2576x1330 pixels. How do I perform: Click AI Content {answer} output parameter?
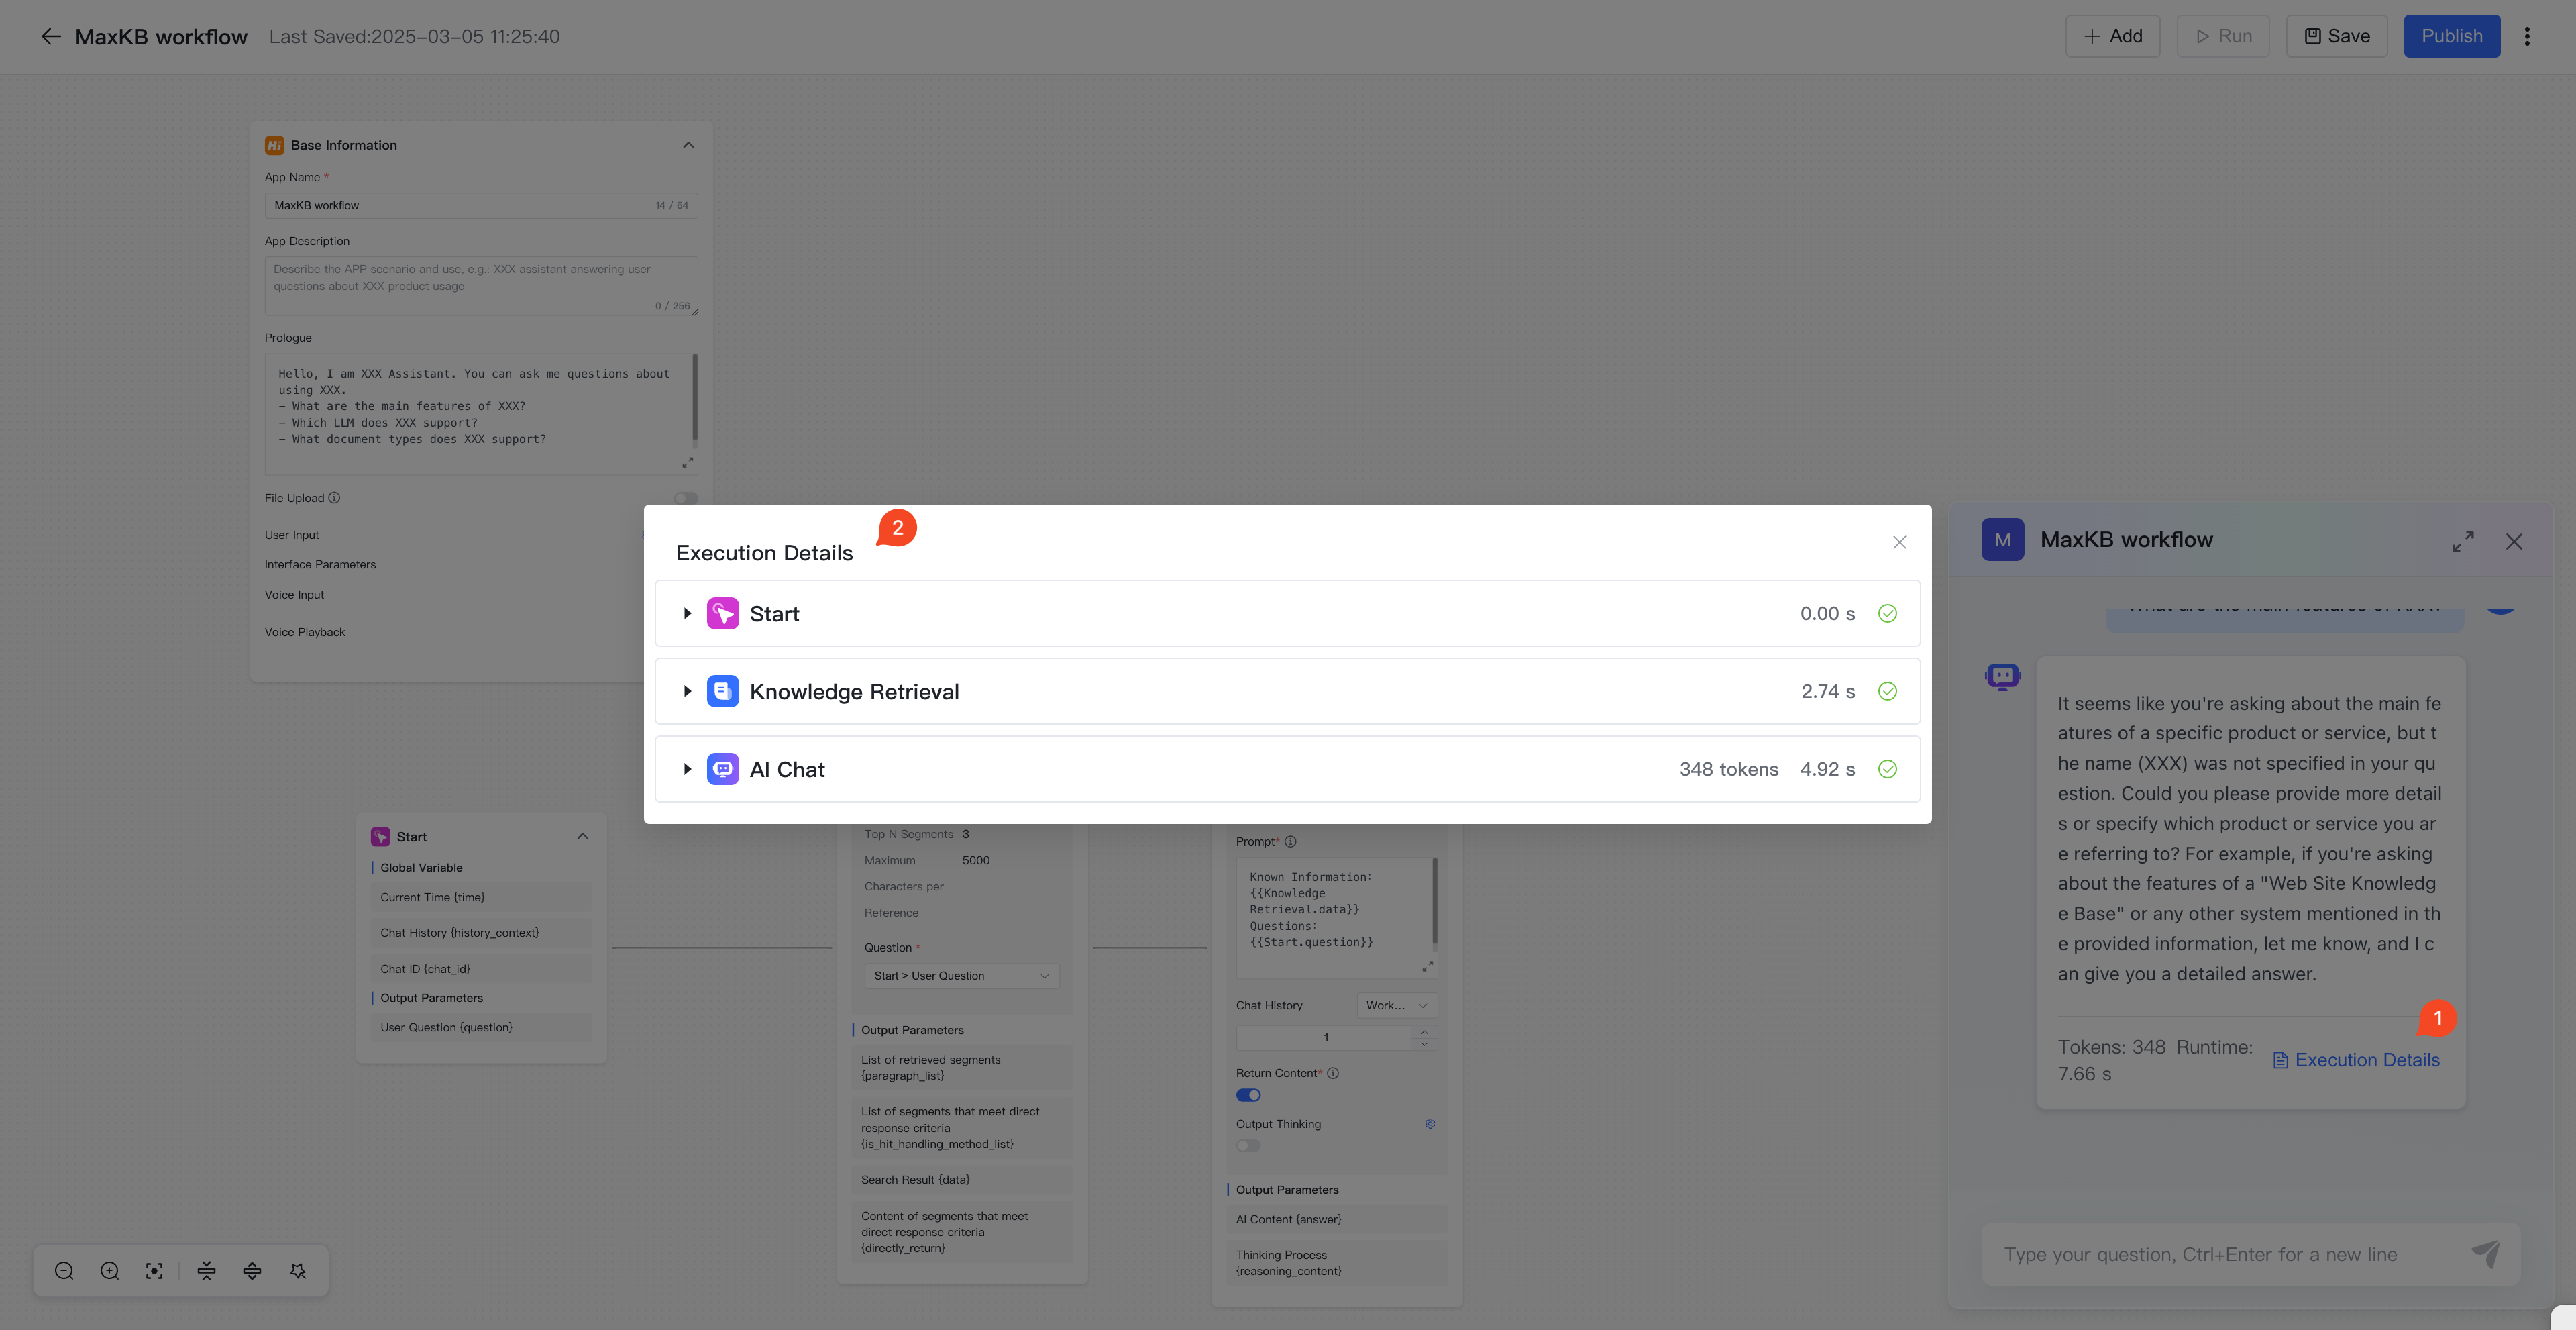click(x=1336, y=1219)
